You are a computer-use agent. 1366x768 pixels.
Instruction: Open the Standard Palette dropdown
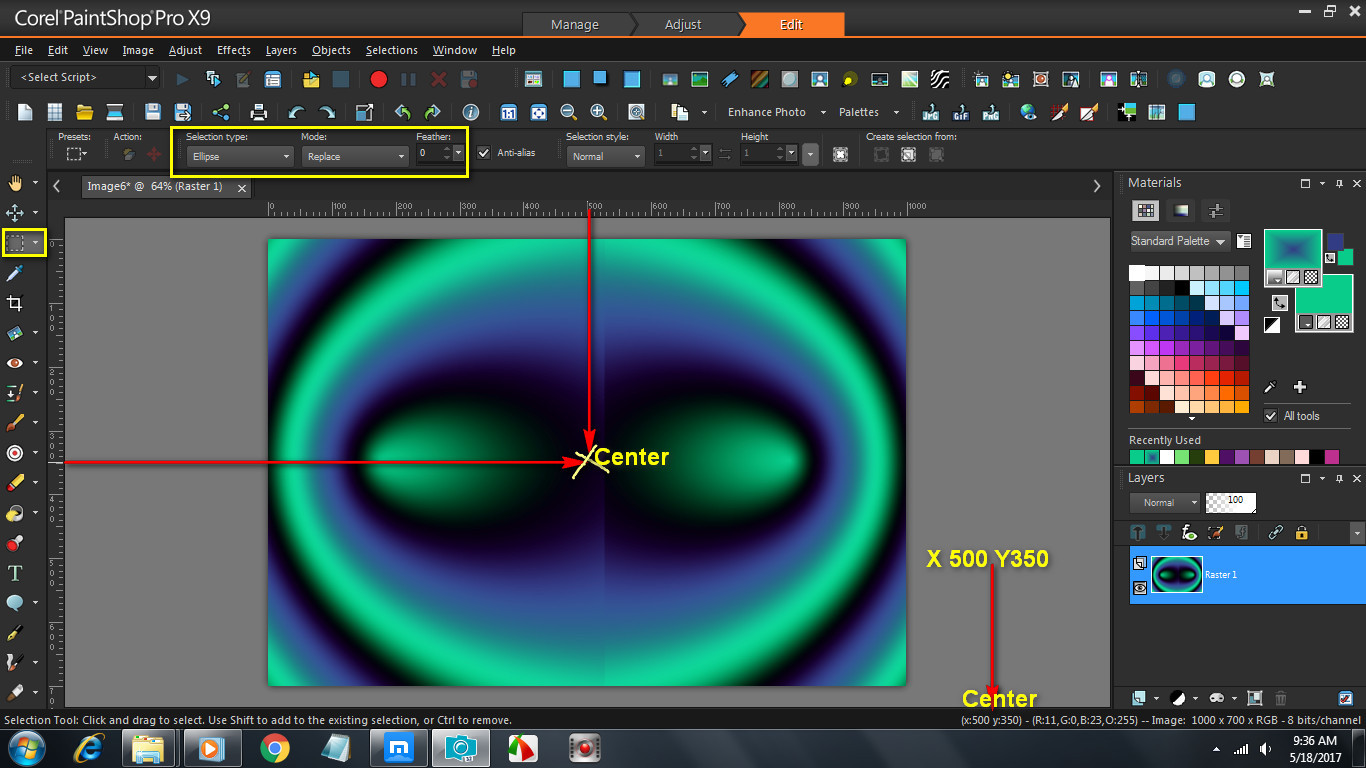tap(1178, 241)
